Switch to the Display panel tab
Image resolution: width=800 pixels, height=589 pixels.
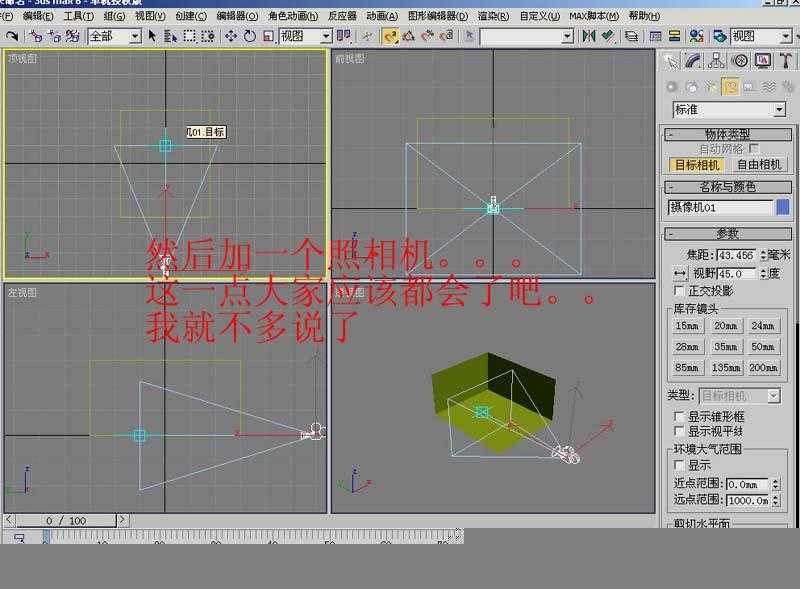pyautogui.click(x=763, y=61)
